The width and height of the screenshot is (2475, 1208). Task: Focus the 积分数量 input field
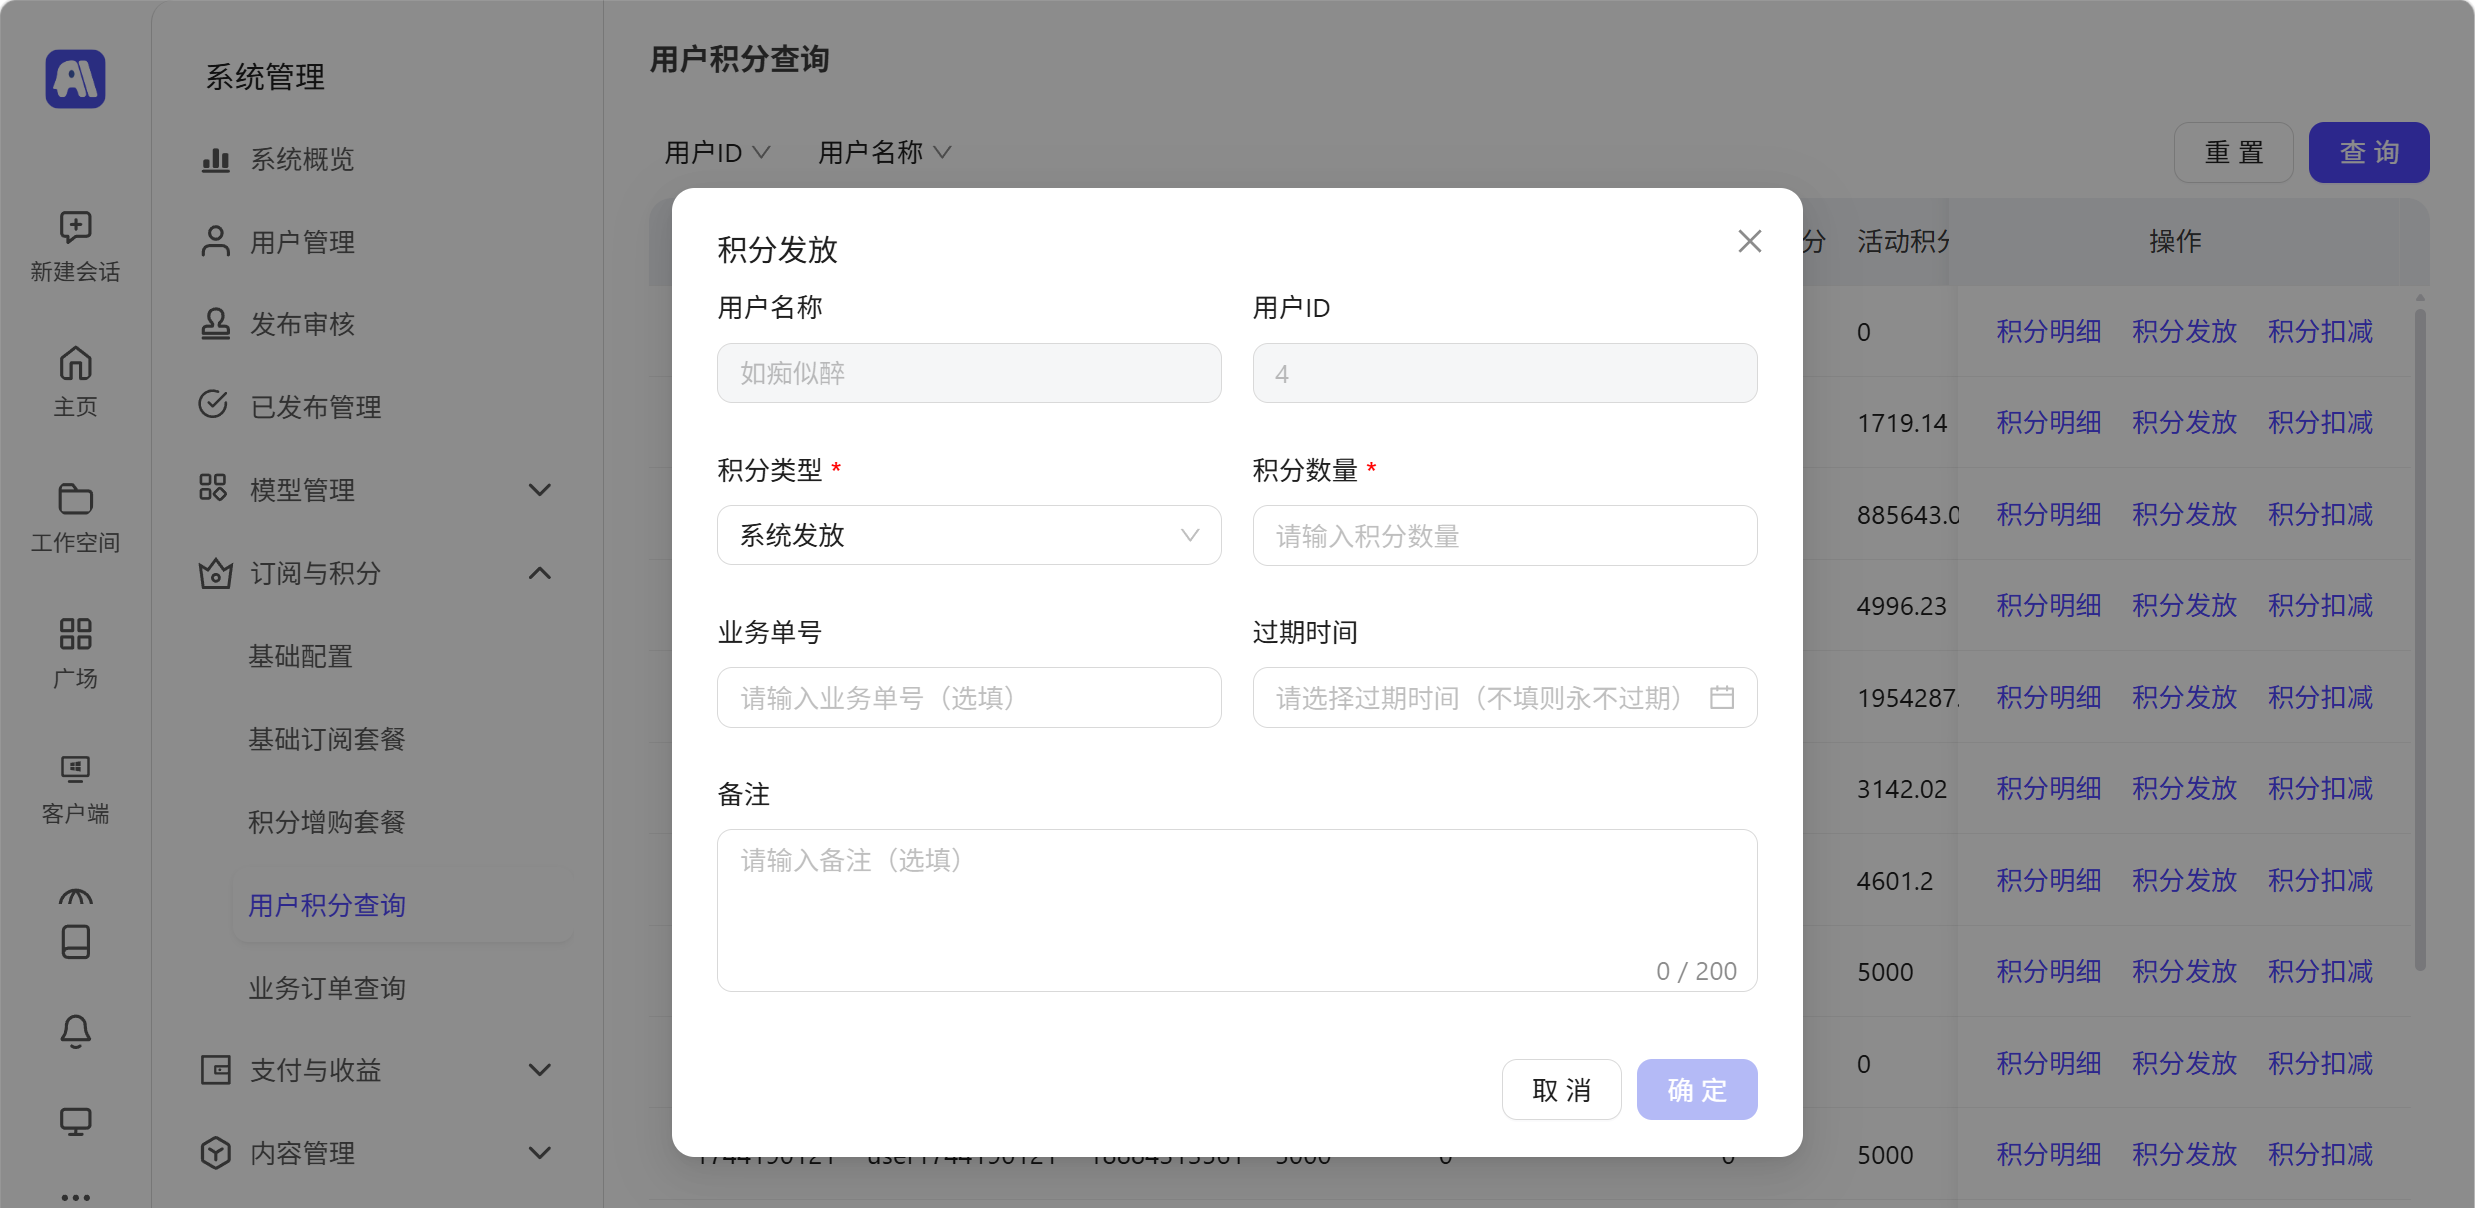pyautogui.click(x=1505, y=535)
